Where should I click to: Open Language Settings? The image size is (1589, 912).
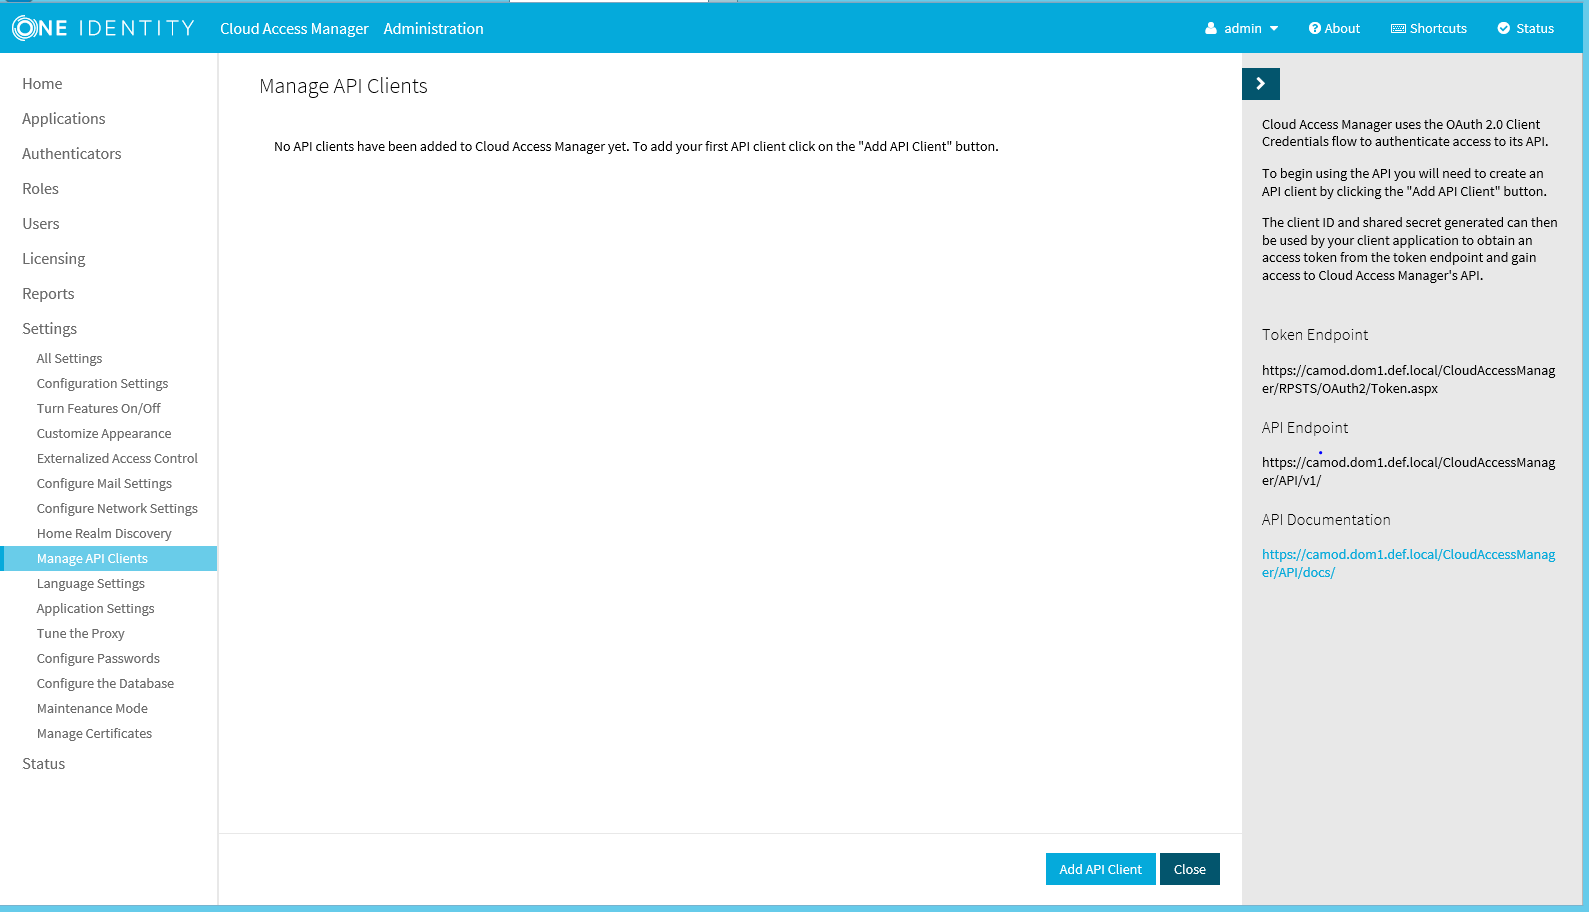tap(90, 584)
